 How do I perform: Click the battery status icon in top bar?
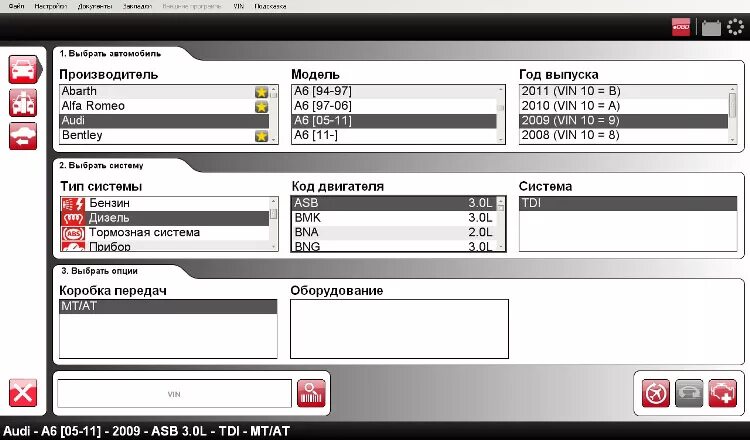(x=711, y=28)
